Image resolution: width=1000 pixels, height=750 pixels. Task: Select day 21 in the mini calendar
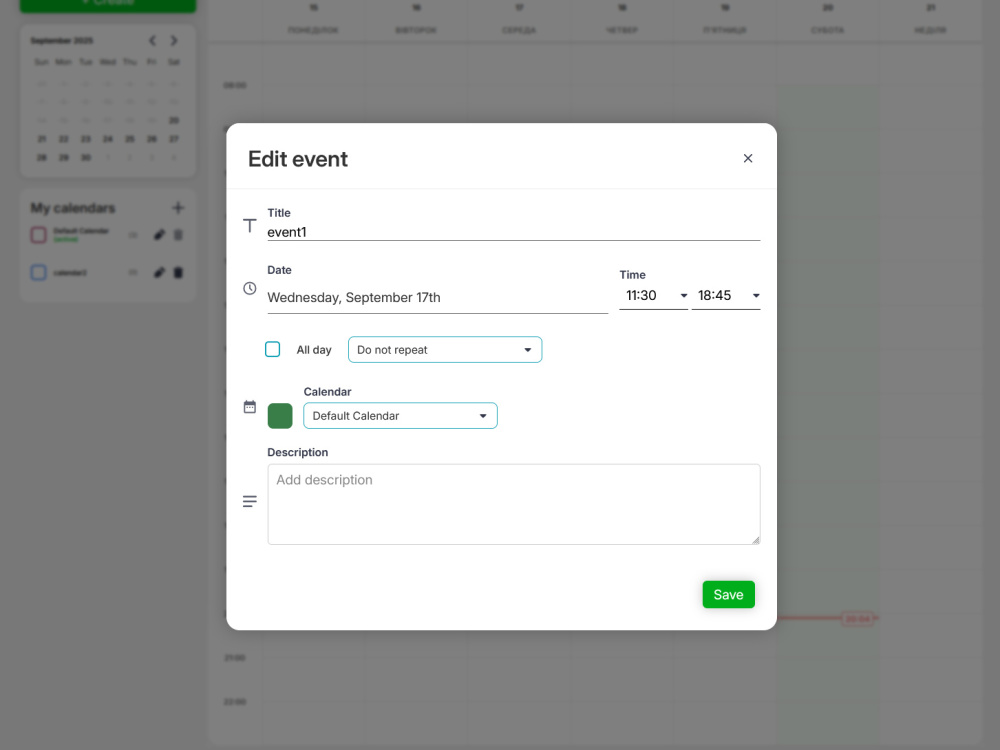(x=41, y=139)
